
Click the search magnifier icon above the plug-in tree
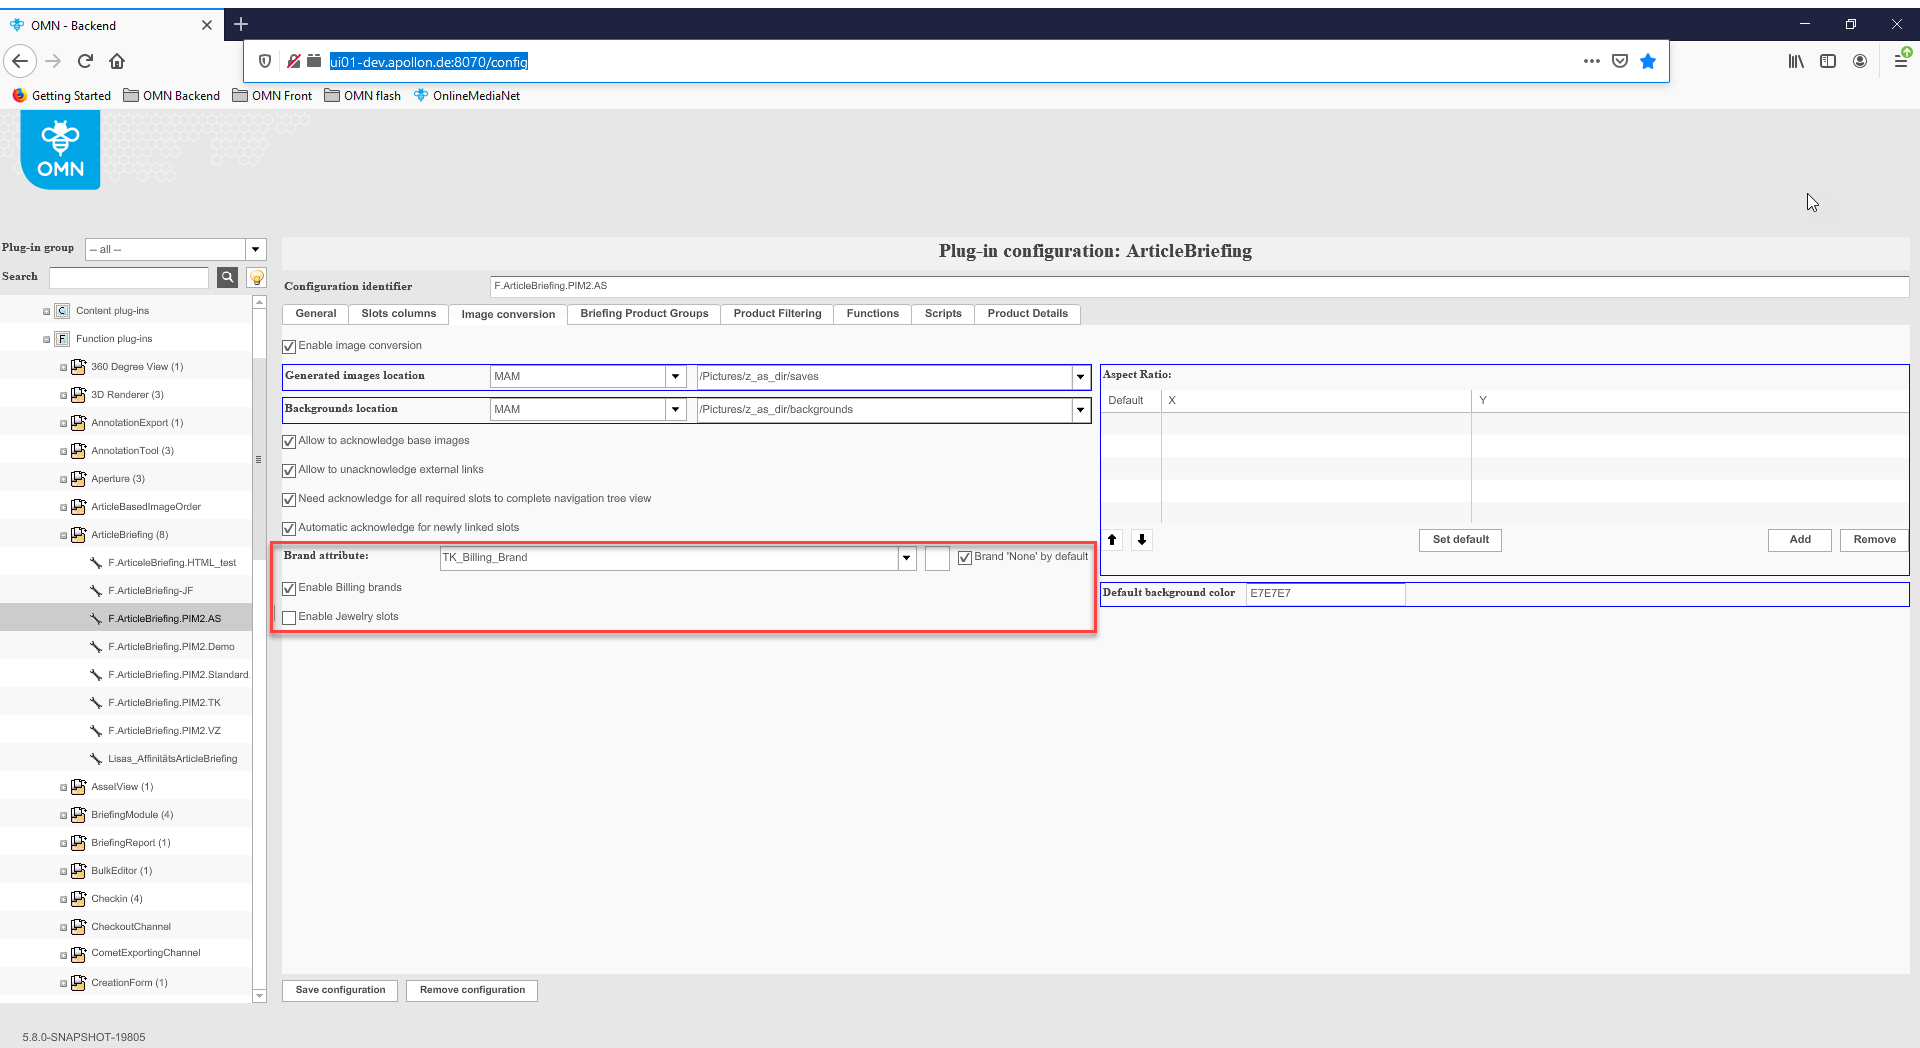(x=227, y=277)
